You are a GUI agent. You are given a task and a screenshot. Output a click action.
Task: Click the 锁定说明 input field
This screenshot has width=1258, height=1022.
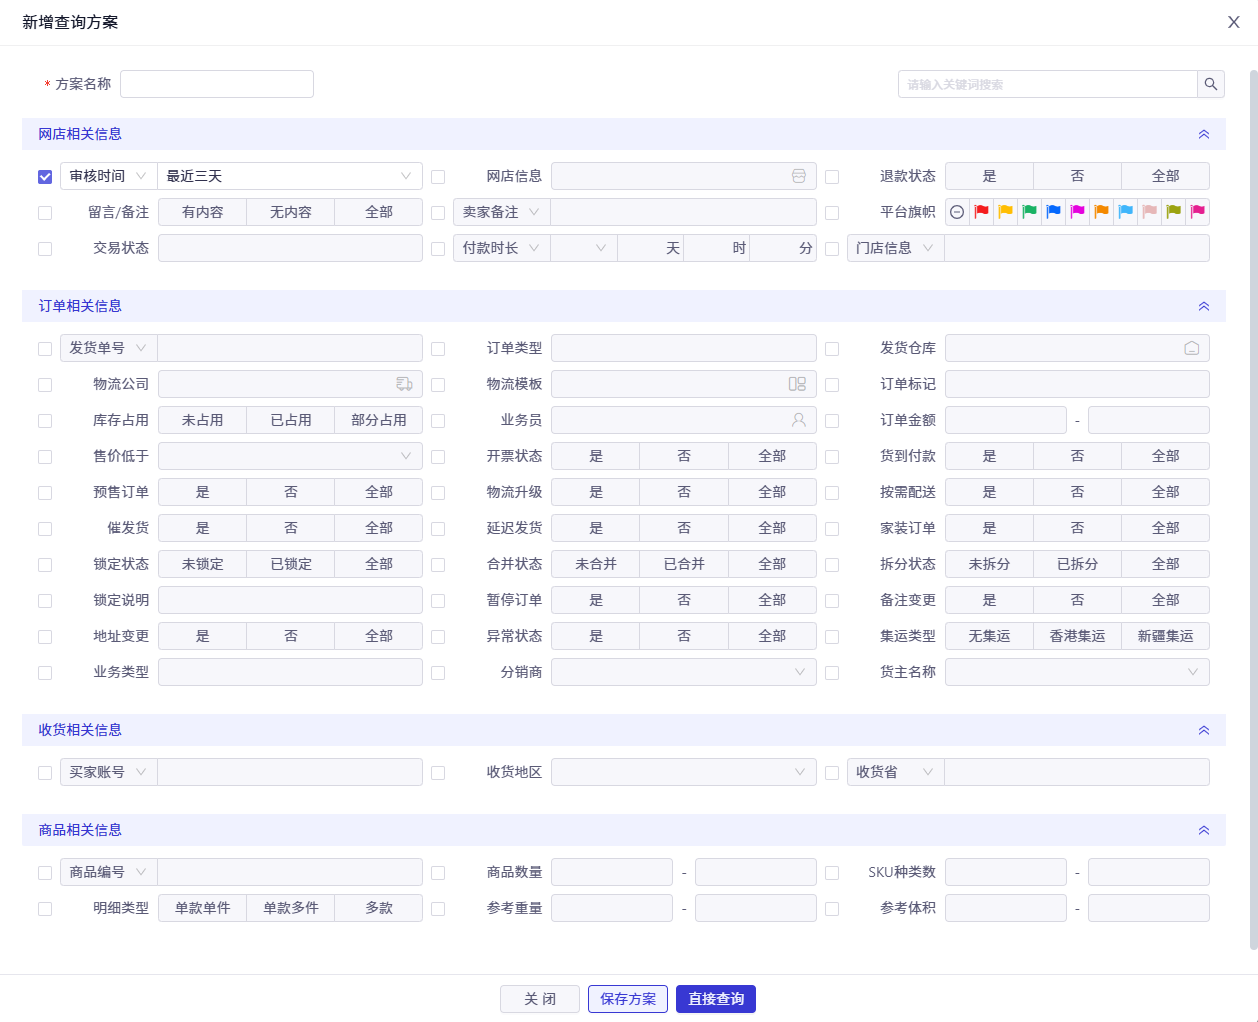click(290, 600)
